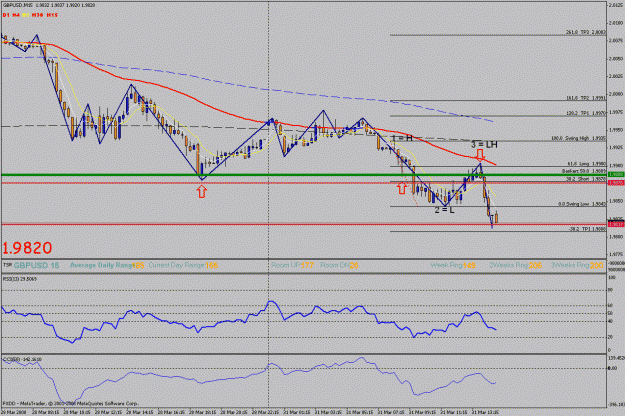Click the current-price red tag on the right axis
This screenshot has width=625, height=416.
616,224
